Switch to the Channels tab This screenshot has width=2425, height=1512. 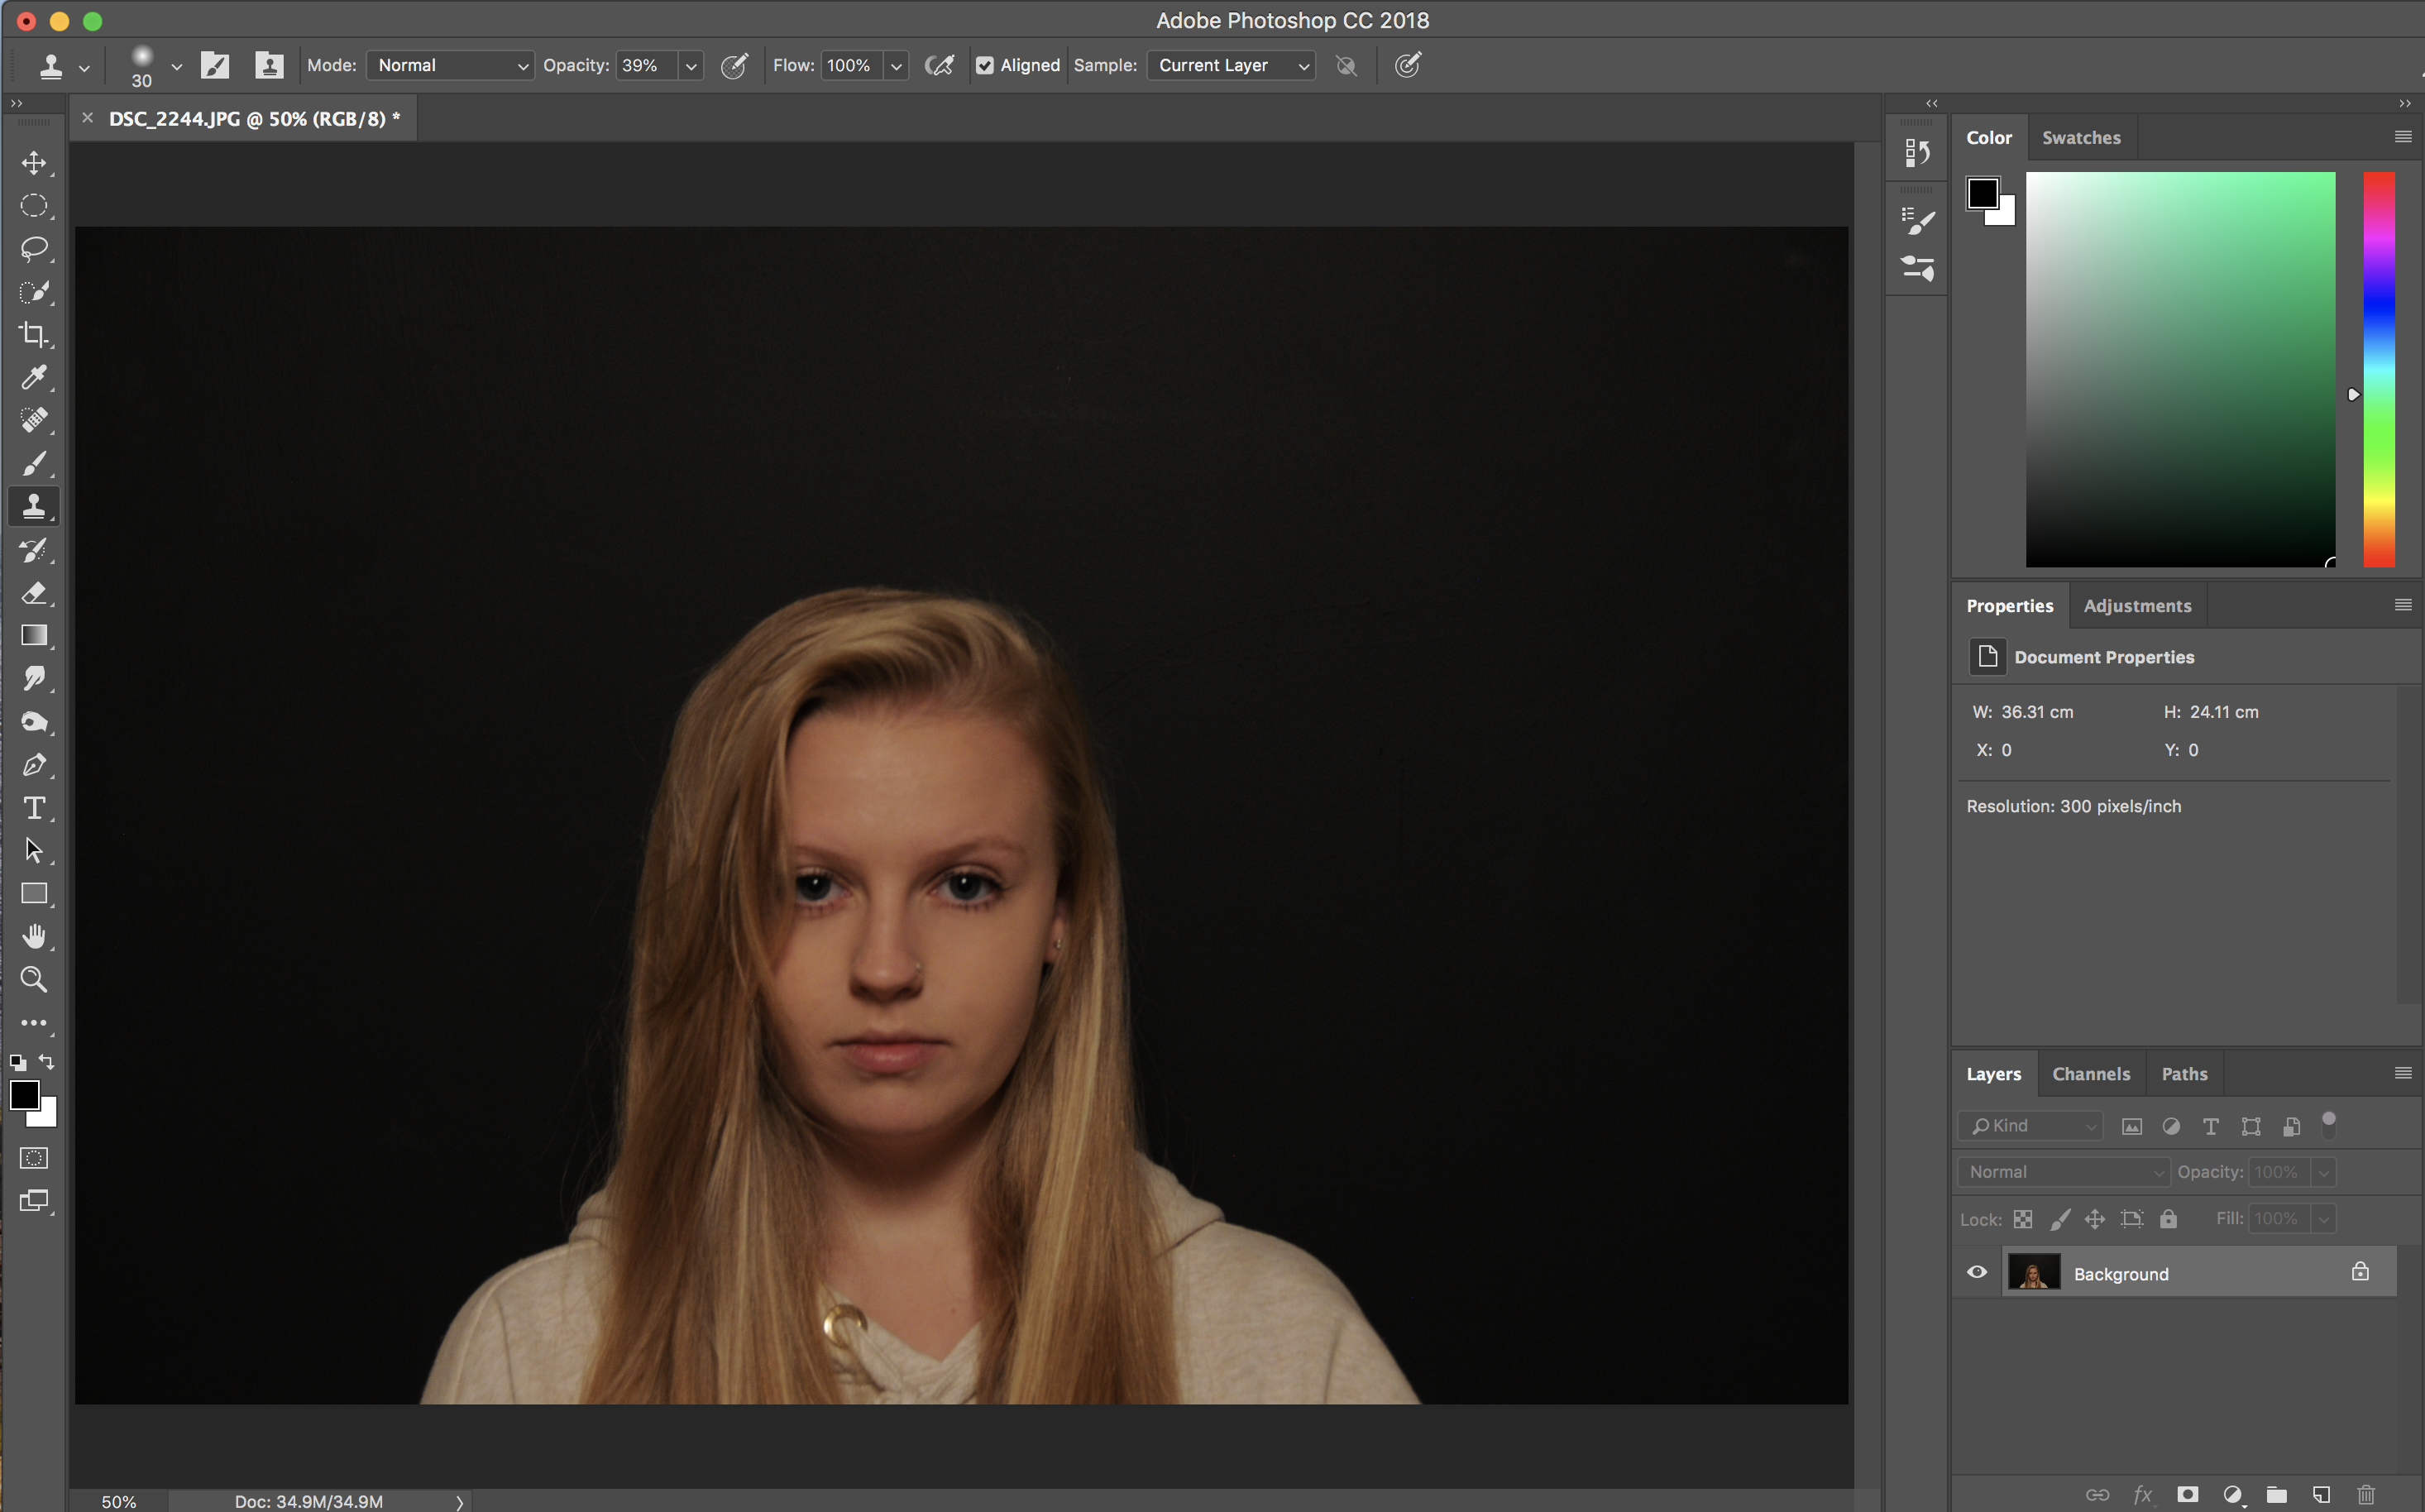pos(2090,1074)
